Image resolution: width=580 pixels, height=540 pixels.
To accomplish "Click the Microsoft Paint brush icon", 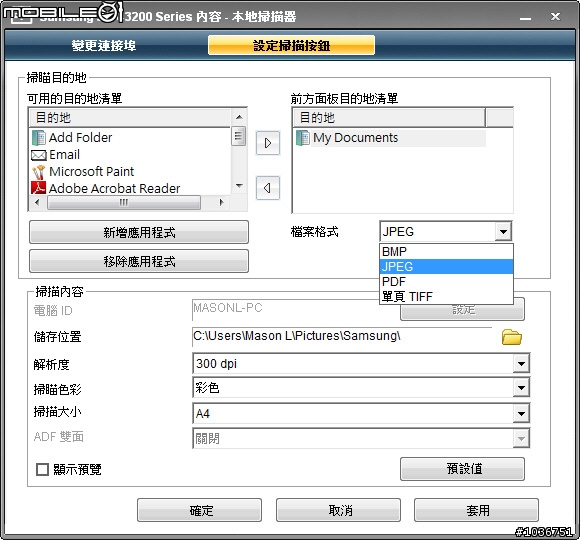I will click(38, 172).
